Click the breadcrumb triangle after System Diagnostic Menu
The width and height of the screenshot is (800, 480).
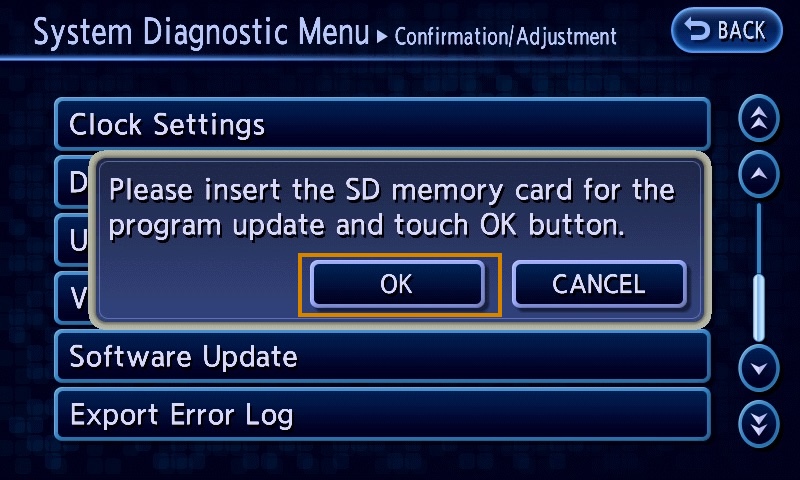[382, 37]
